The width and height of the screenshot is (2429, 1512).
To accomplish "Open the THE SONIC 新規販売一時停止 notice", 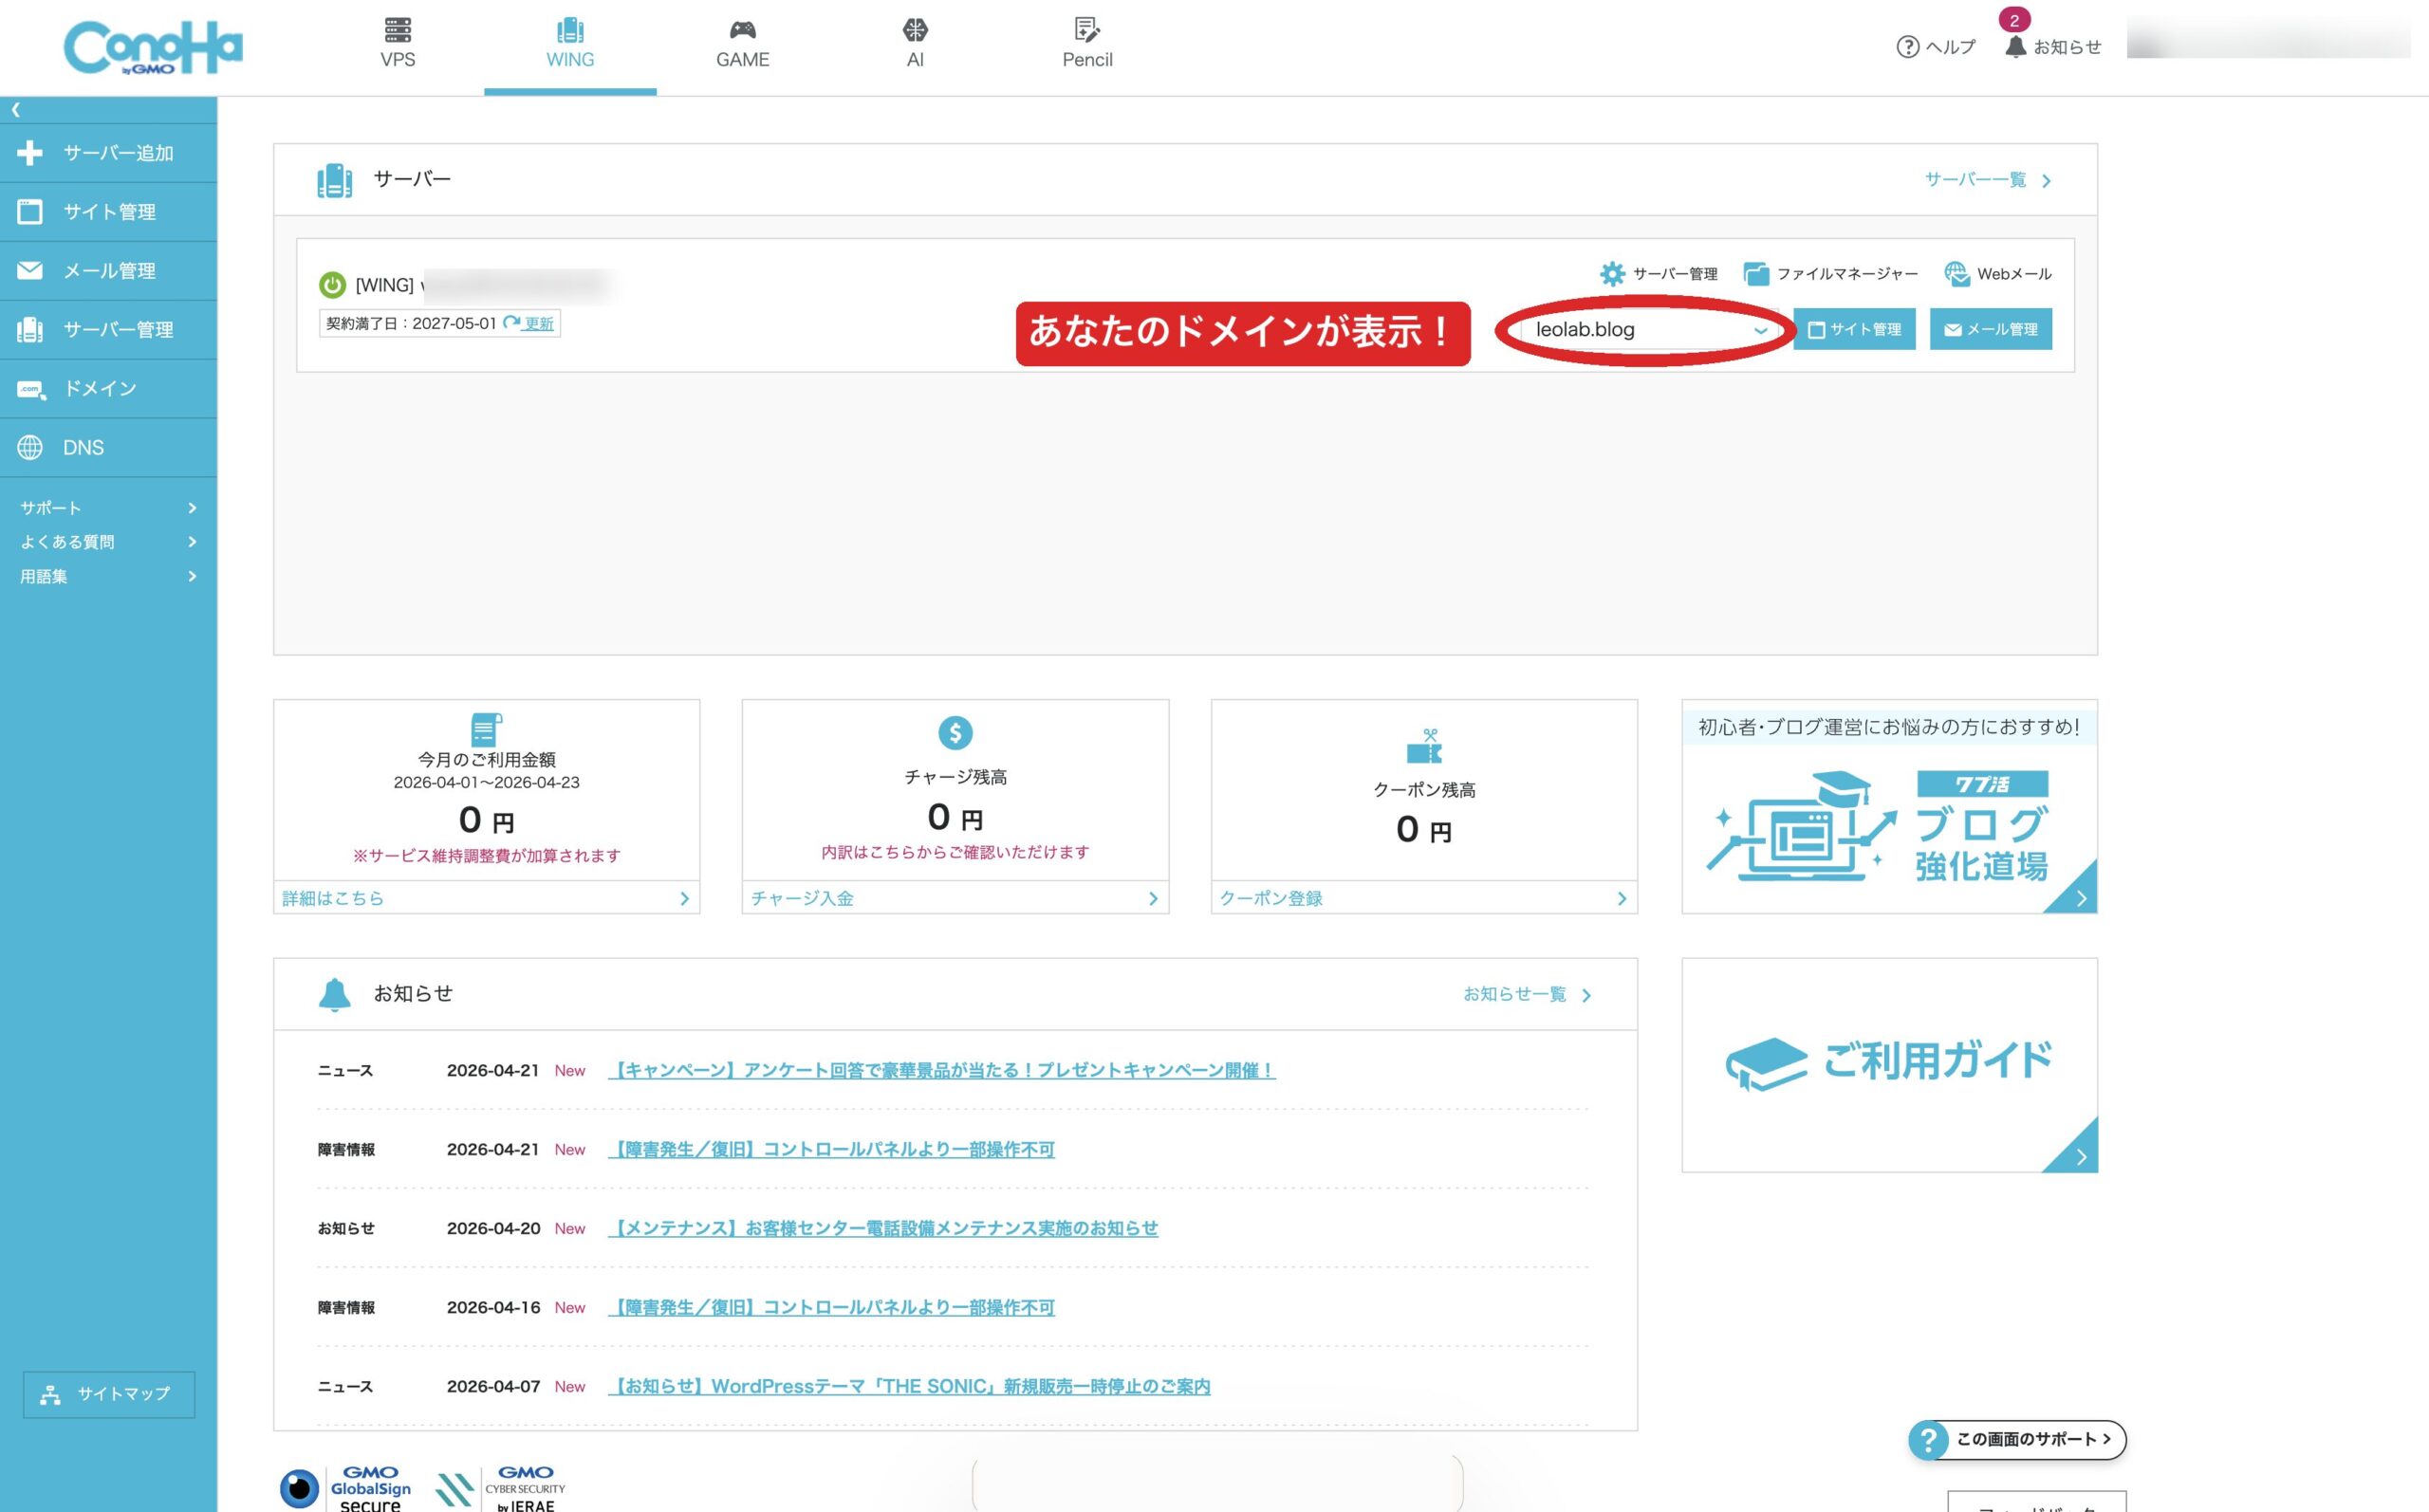I will 909,1386.
